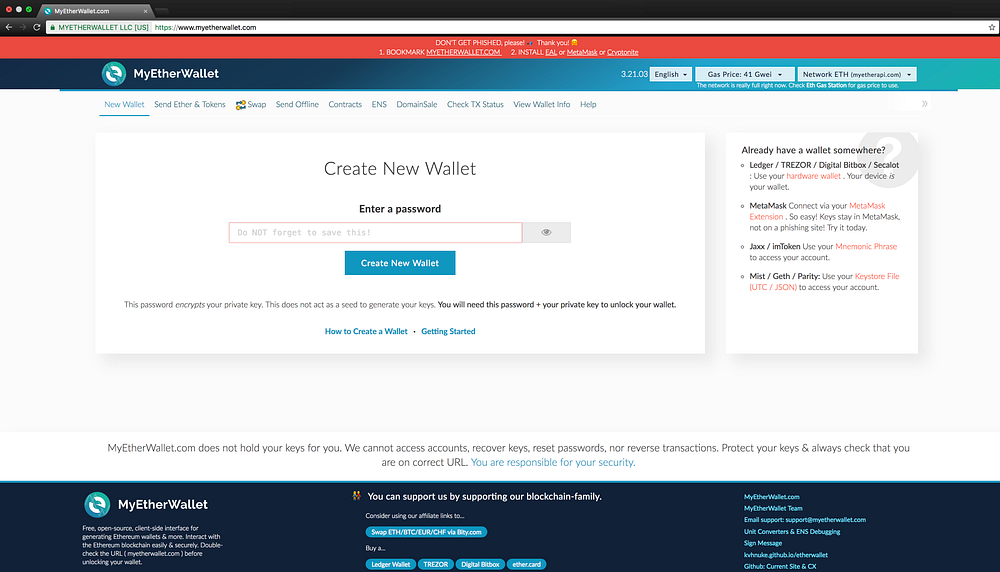Open the Sign Message footer link

click(763, 543)
